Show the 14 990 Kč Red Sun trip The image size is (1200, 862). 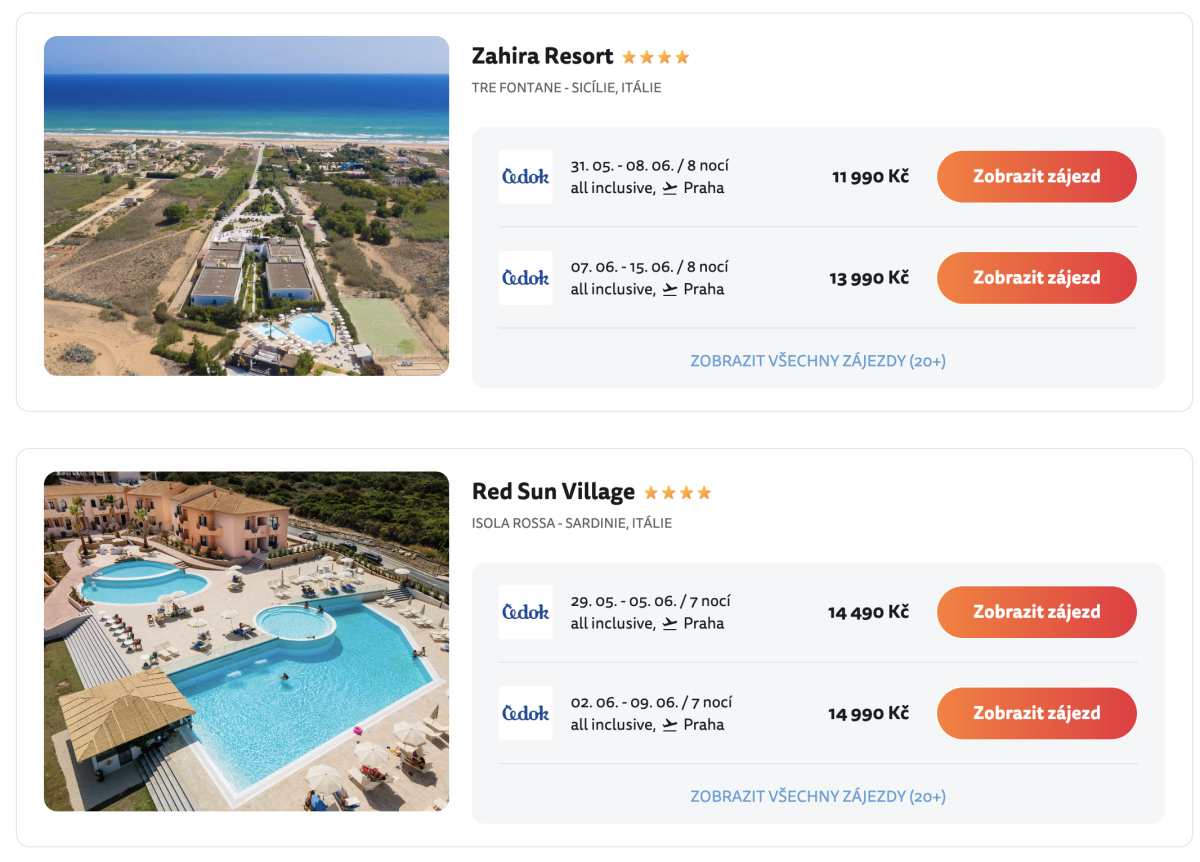pyautogui.click(x=1036, y=713)
